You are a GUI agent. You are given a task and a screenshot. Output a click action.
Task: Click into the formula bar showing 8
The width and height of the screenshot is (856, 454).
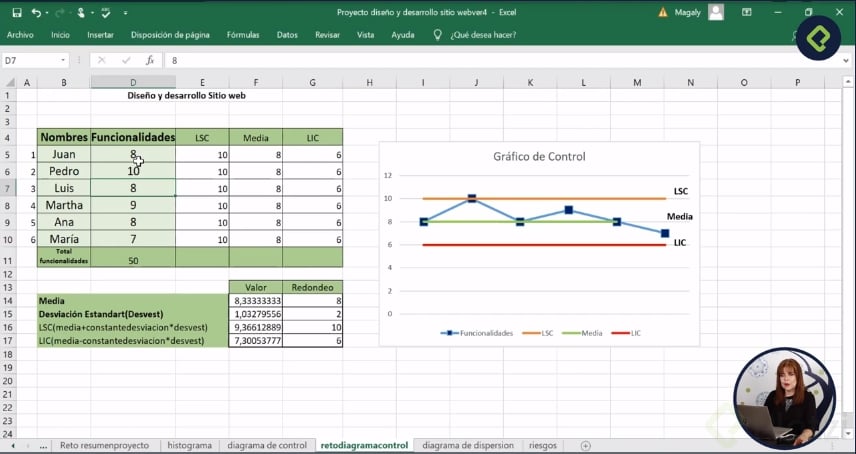(502, 61)
